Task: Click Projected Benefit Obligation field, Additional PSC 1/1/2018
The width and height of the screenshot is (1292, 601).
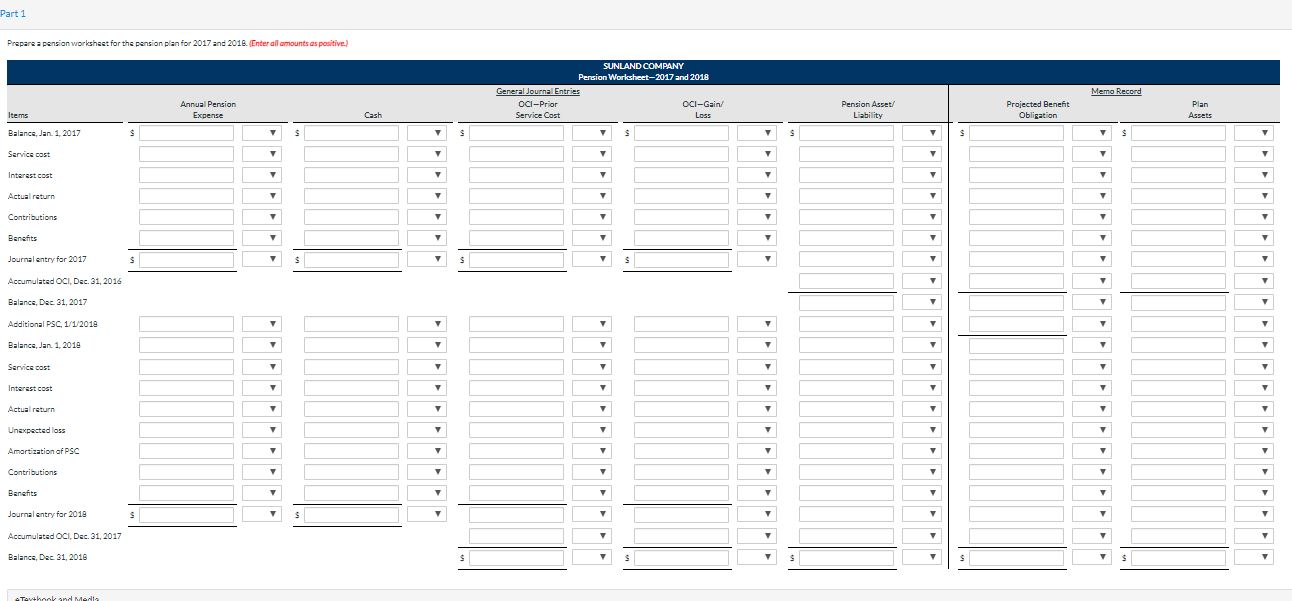Action: point(1016,324)
